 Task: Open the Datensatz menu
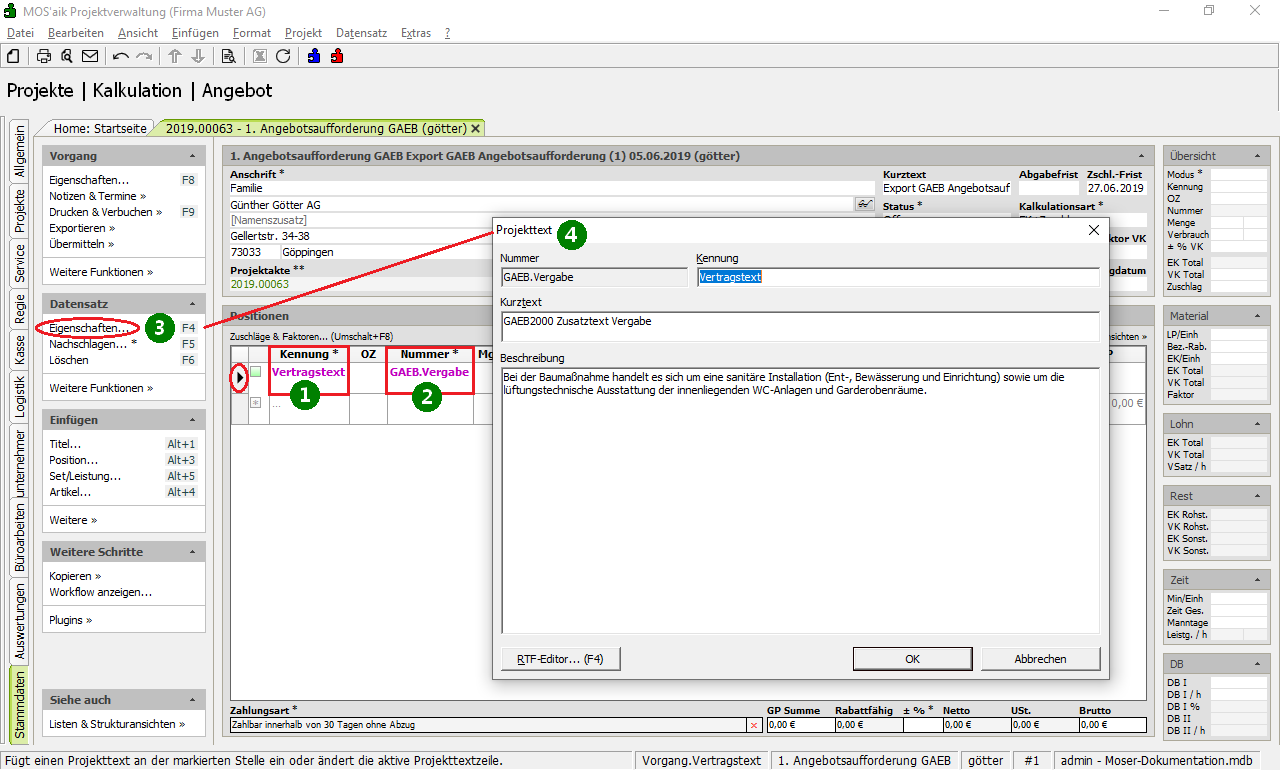[361, 33]
